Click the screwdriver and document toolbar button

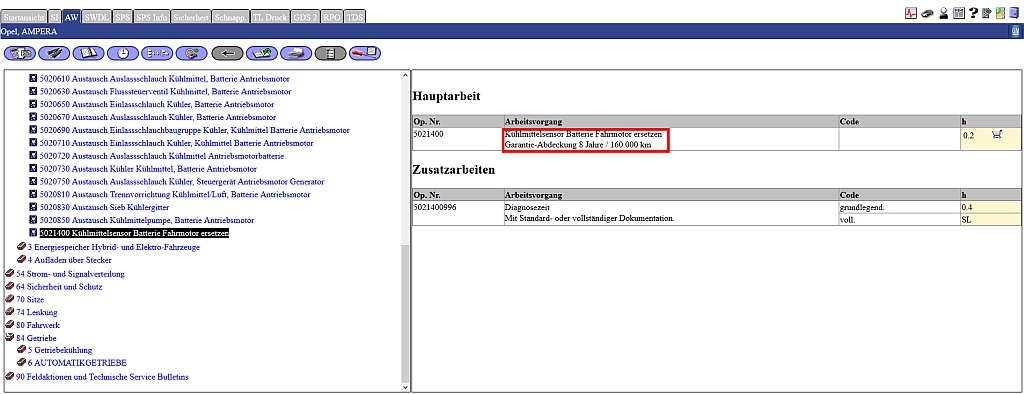tap(365, 54)
